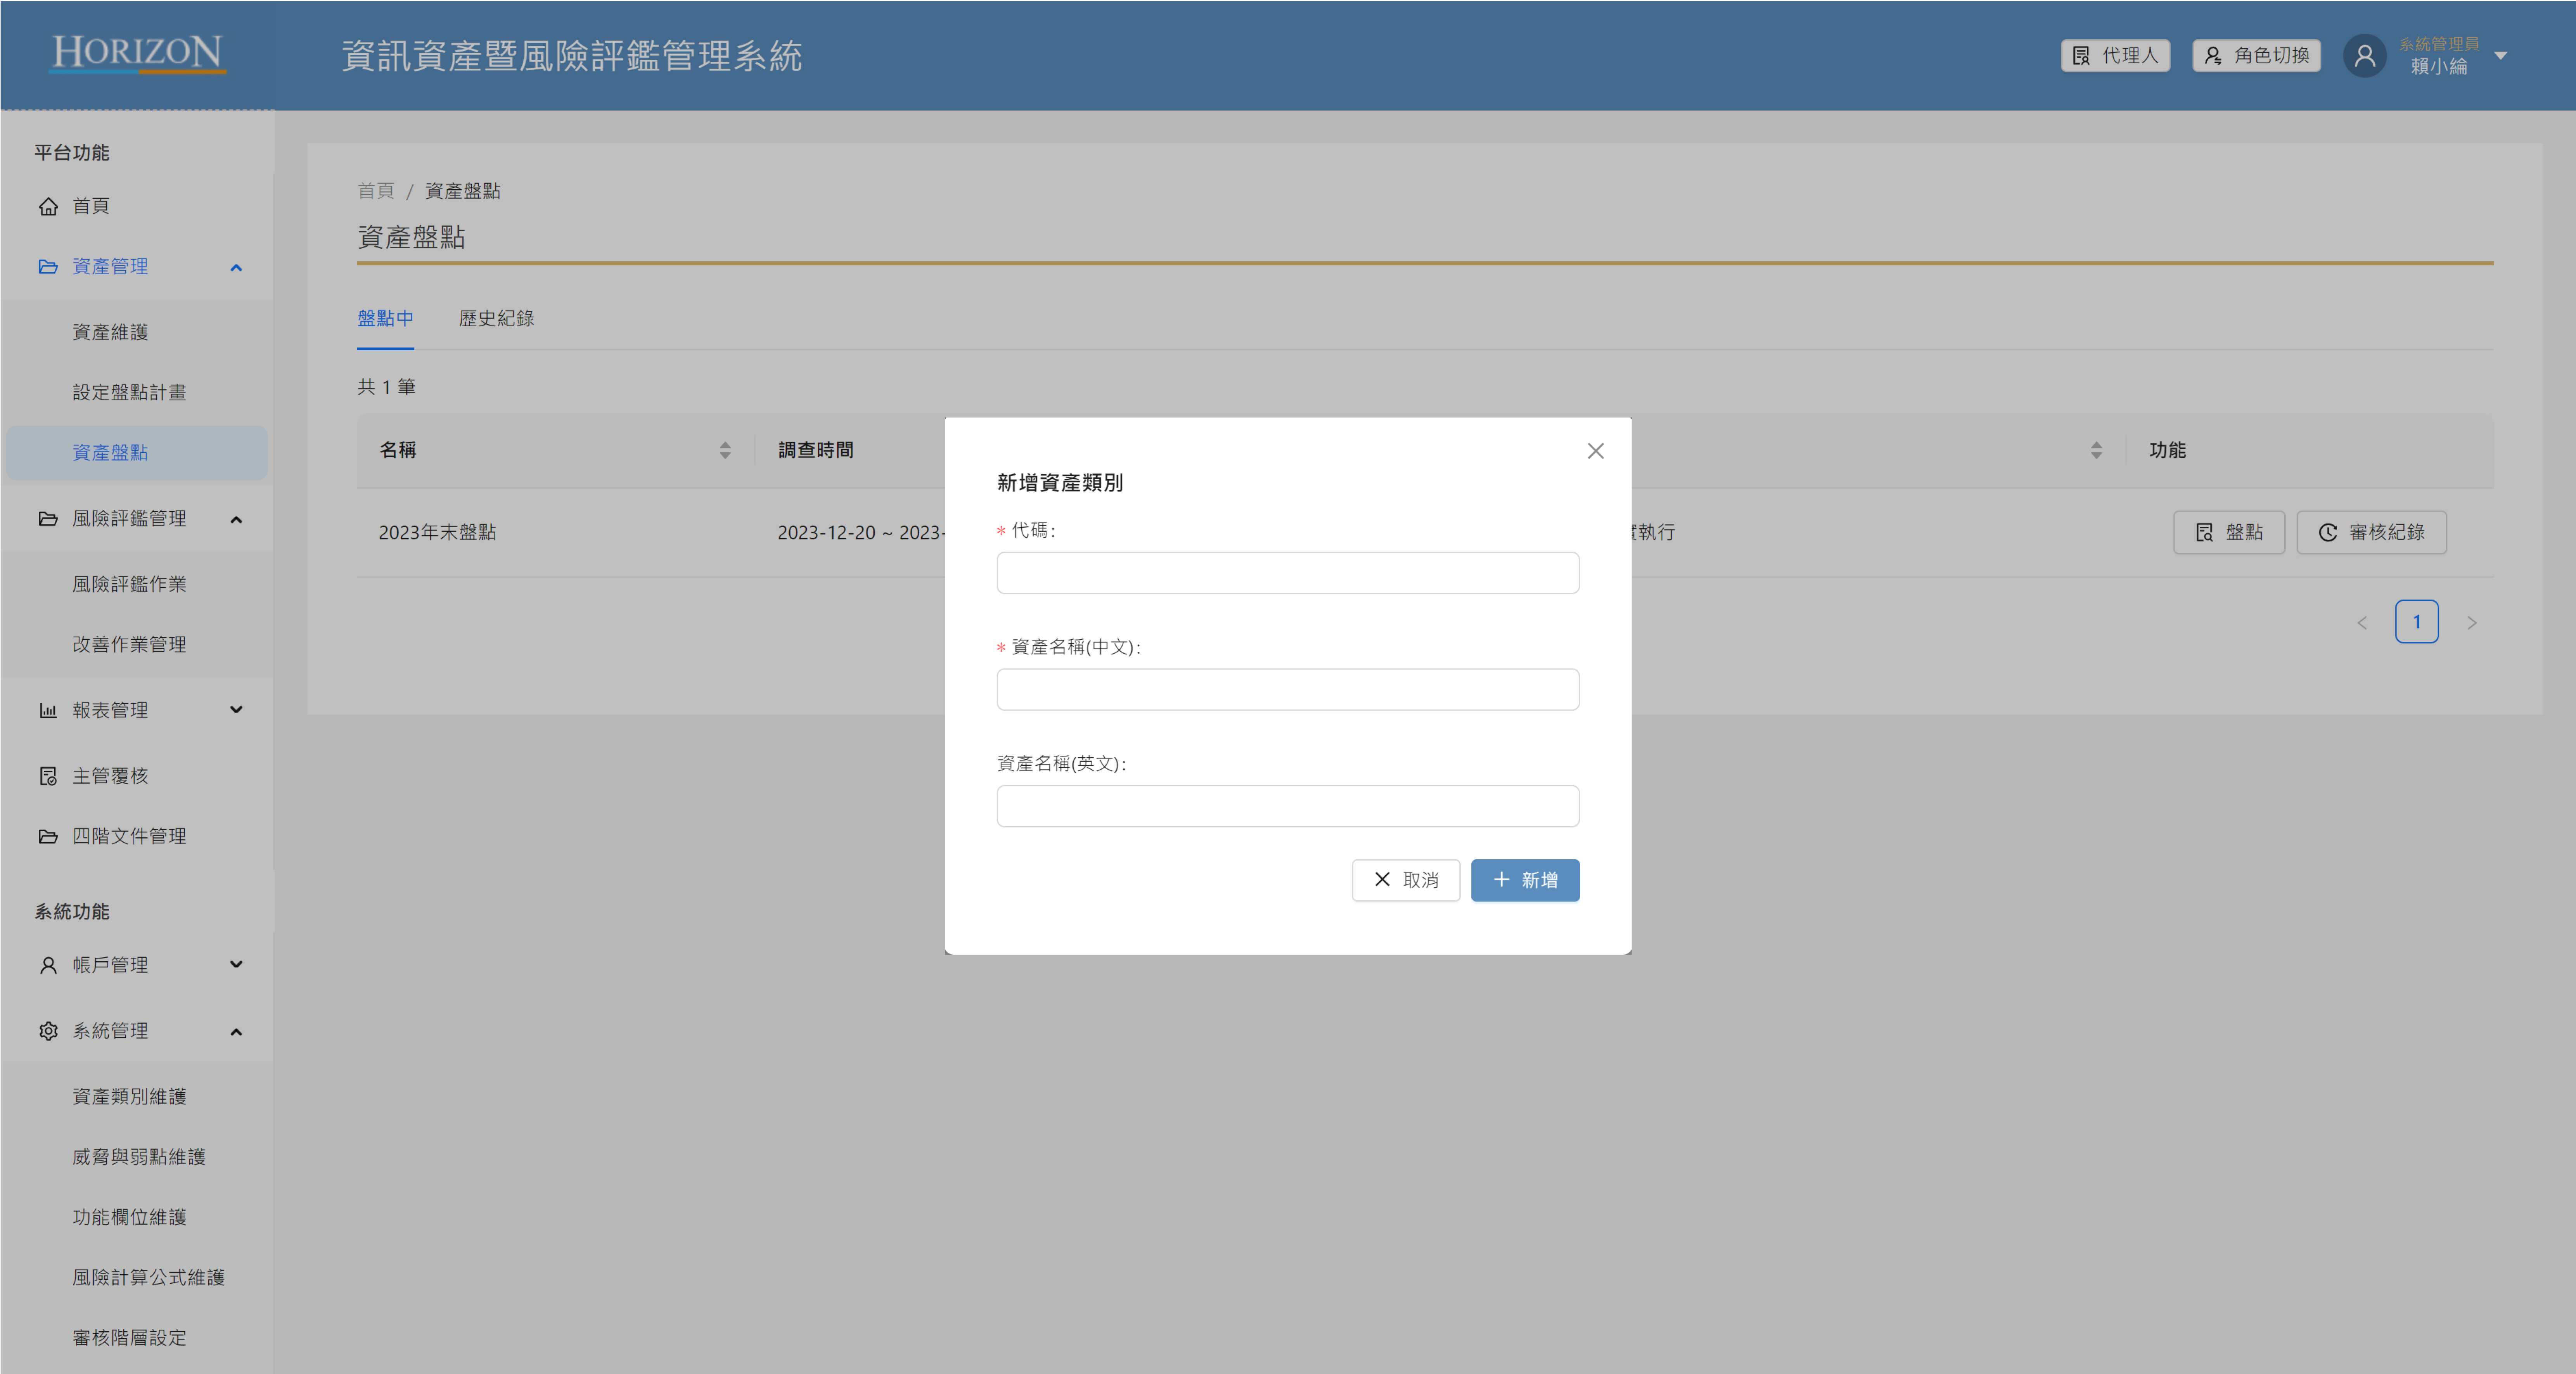Open 資產類別維護 in the sidebar
The image size is (2576, 1374).
(x=129, y=1096)
